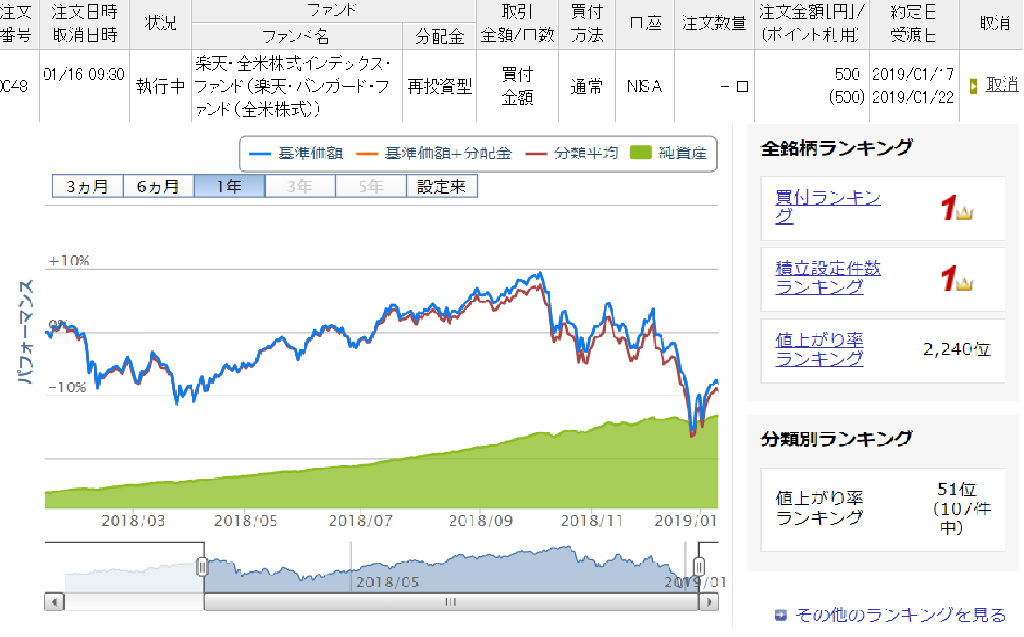Click the crown icon for 買付ランキング
This screenshot has width=1024, height=637.
coord(965,213)
